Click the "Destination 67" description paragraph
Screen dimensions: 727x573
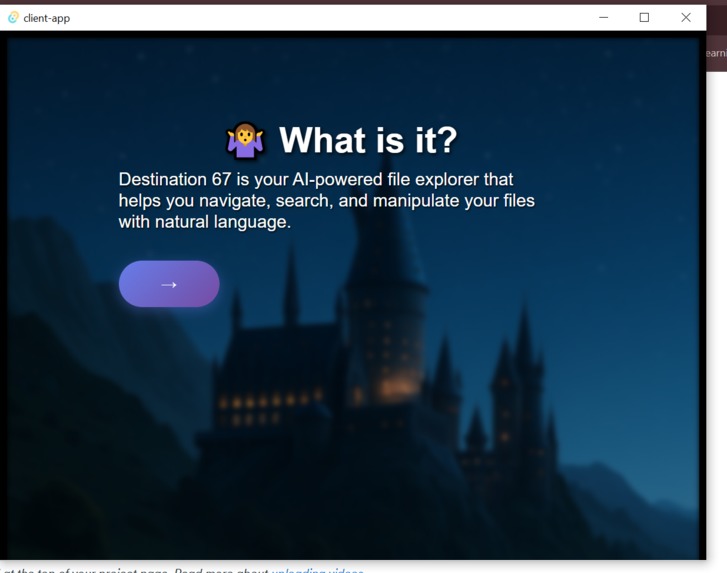coord(326,200)
